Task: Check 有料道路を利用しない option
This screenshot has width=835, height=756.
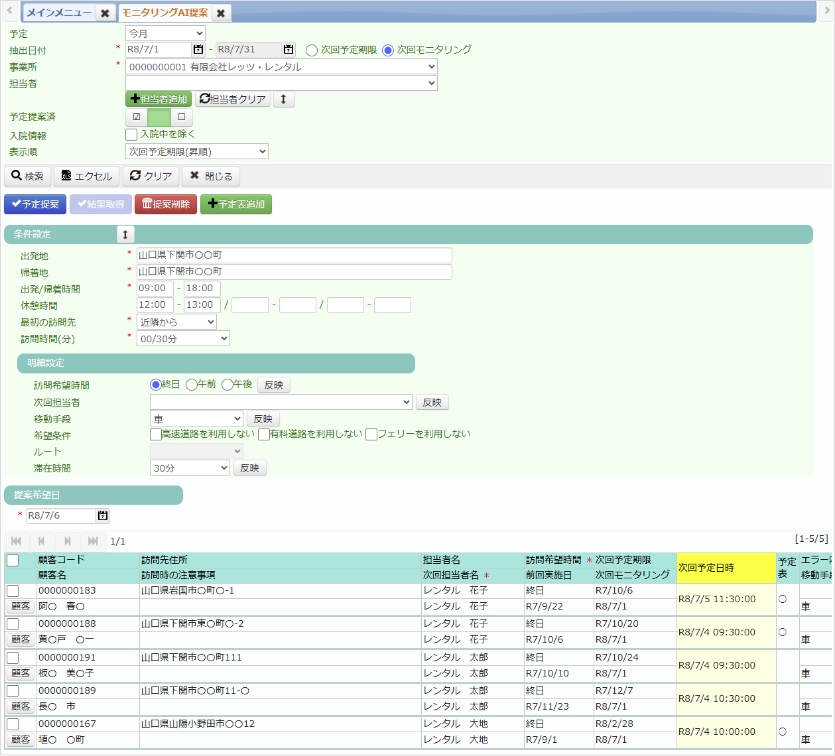Action: pos(264,434)
